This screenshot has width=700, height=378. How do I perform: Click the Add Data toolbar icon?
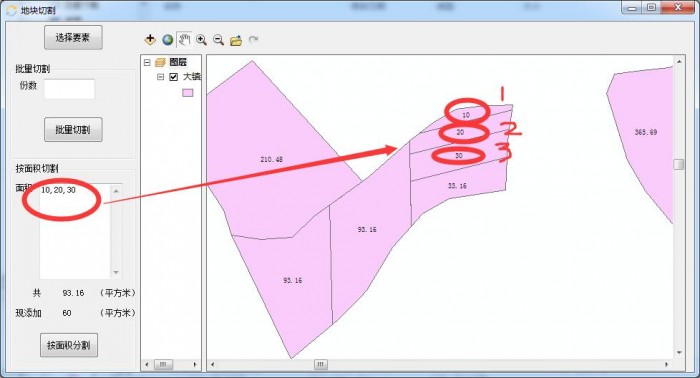150,40
